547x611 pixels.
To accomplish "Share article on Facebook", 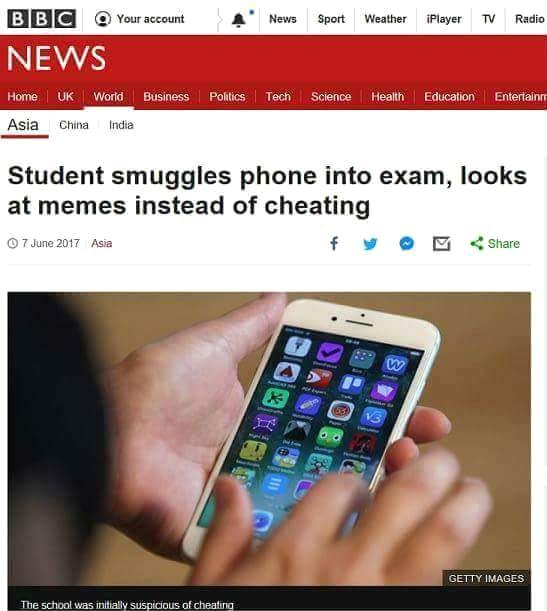I will point(334,244).
